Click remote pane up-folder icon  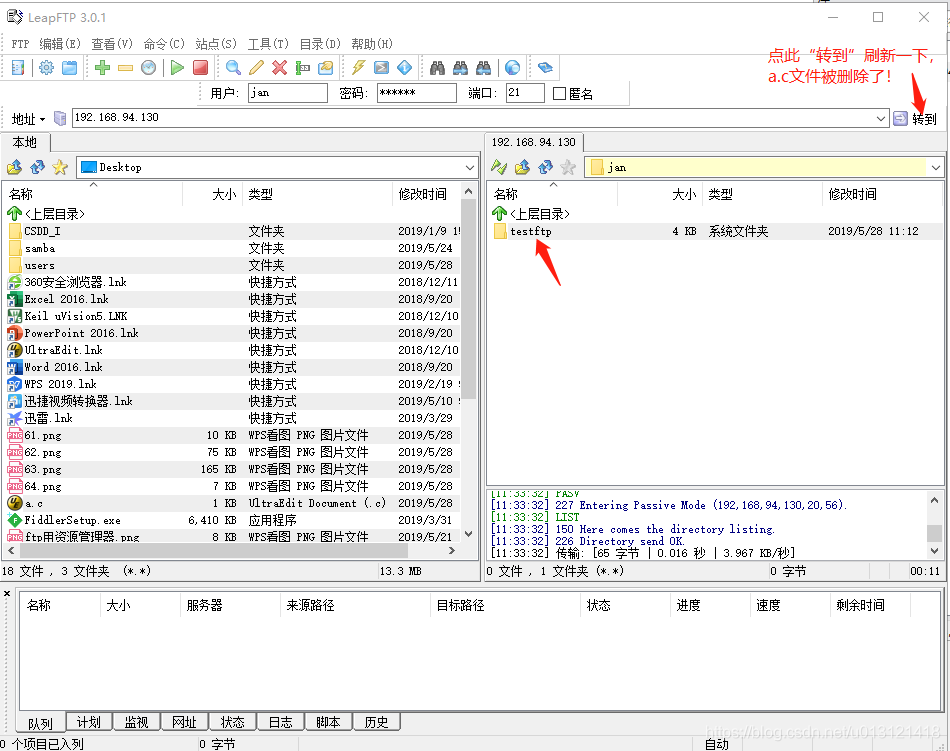[522, 167]
